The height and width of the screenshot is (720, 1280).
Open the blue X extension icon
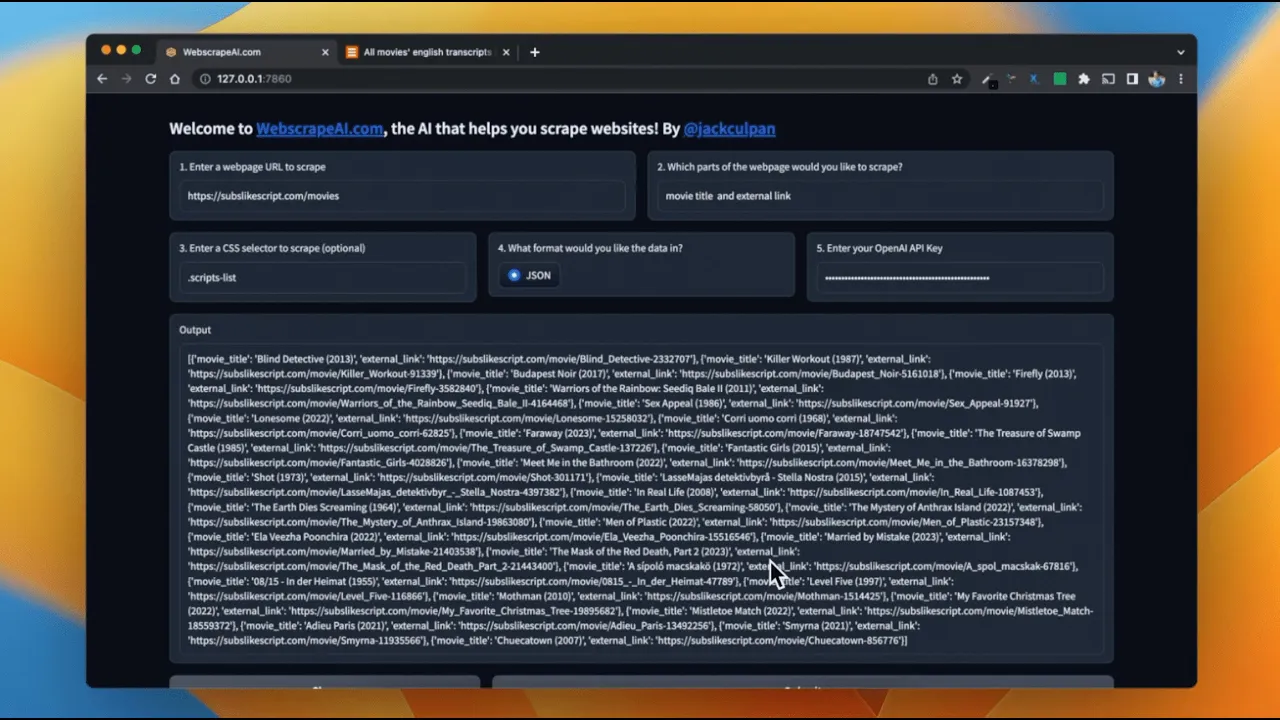[x=1034, y=79]
